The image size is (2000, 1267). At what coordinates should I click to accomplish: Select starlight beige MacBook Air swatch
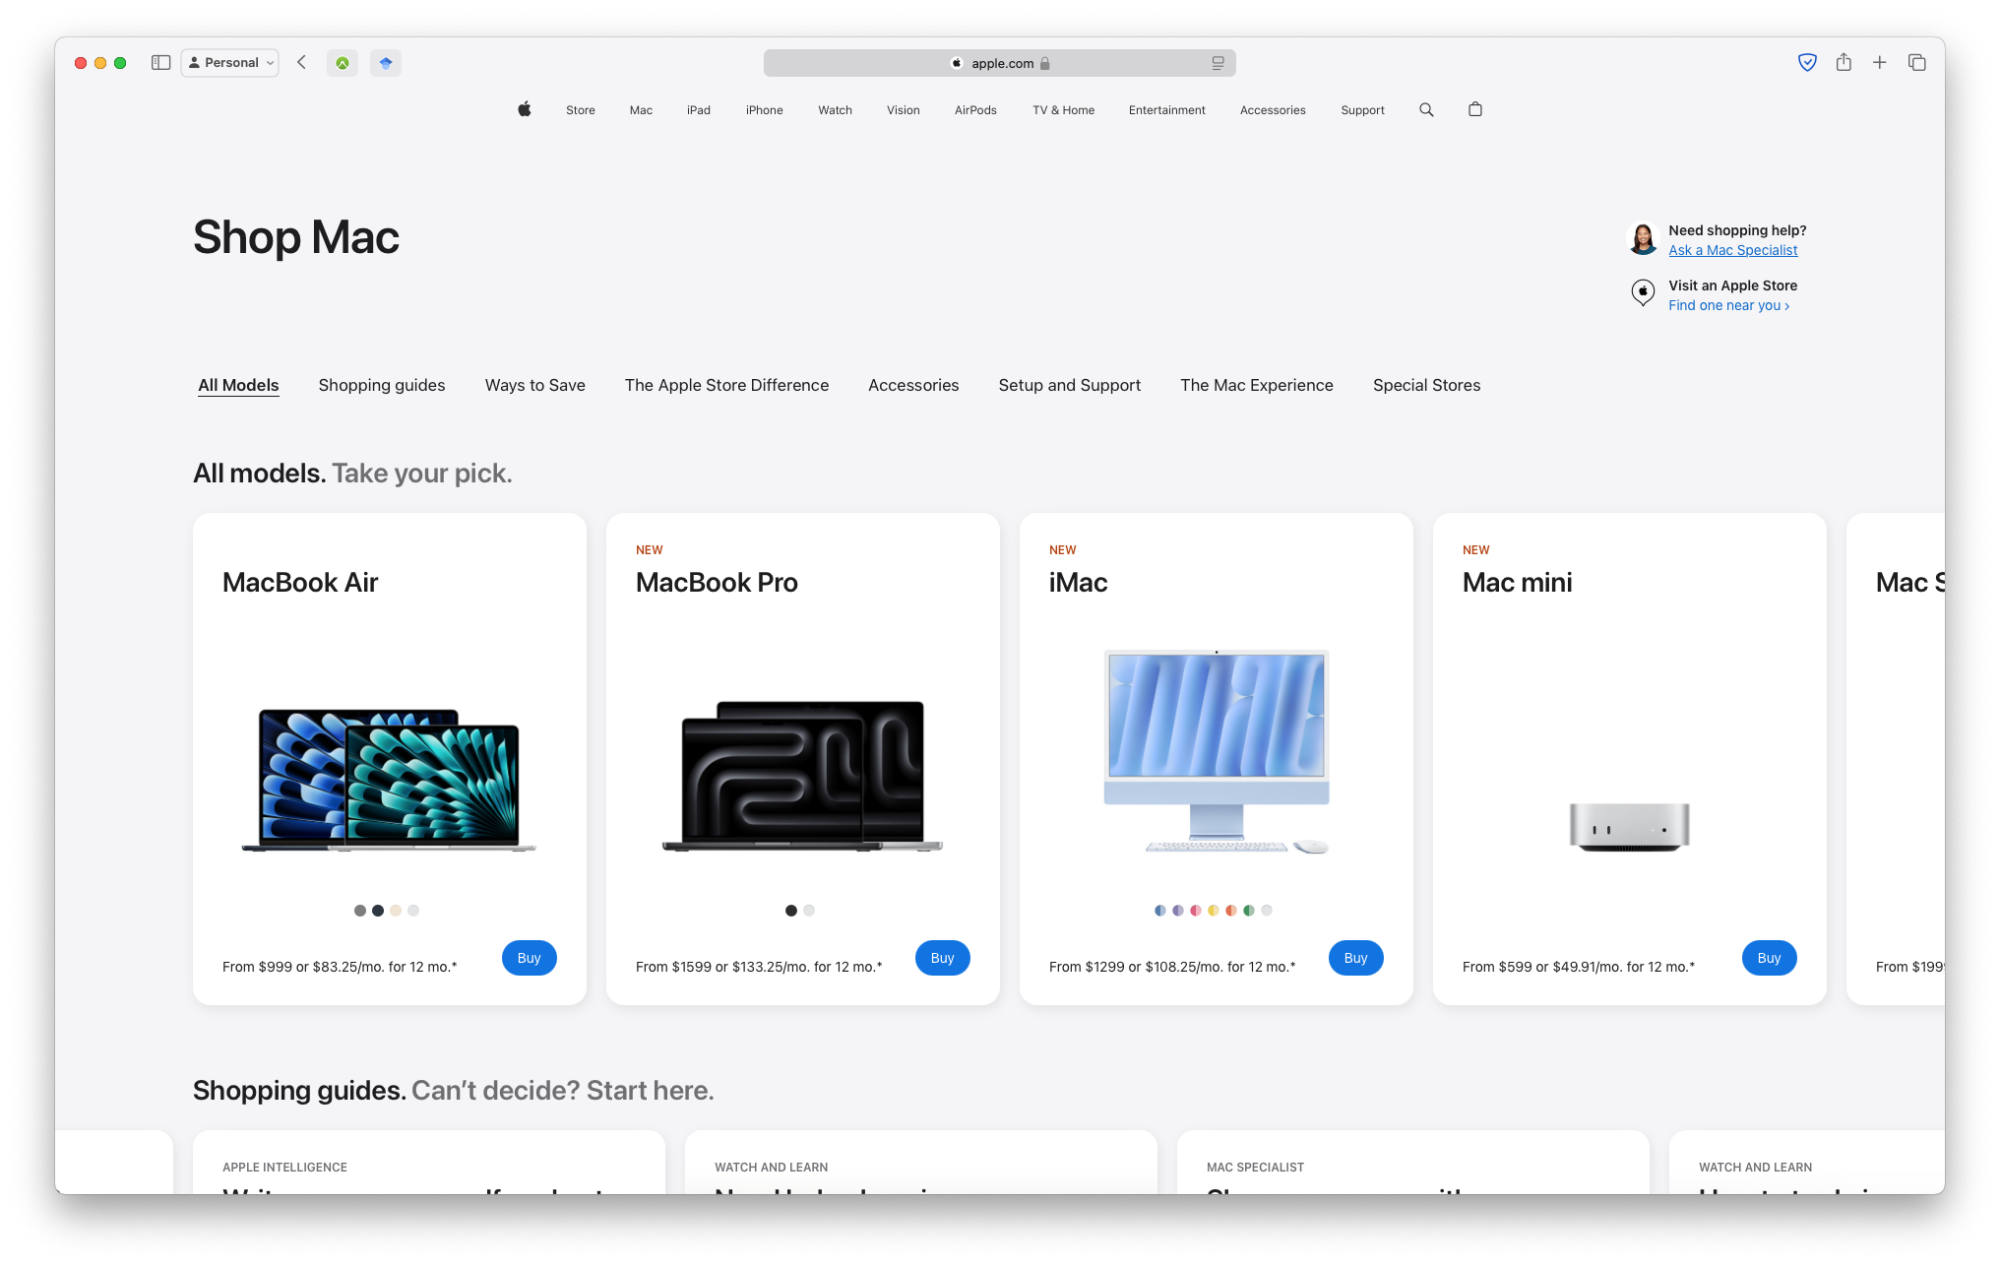click(x=396, y=910)
